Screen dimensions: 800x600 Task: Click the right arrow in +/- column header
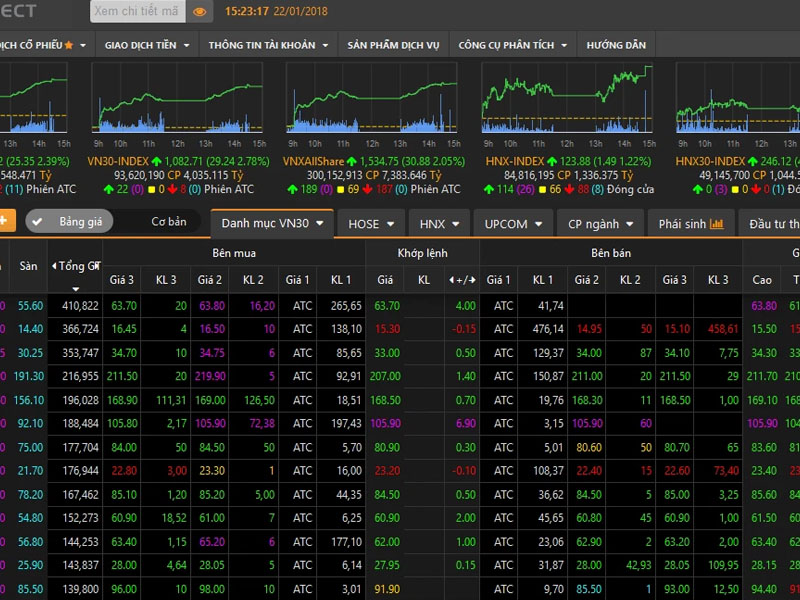click(472, 280)
